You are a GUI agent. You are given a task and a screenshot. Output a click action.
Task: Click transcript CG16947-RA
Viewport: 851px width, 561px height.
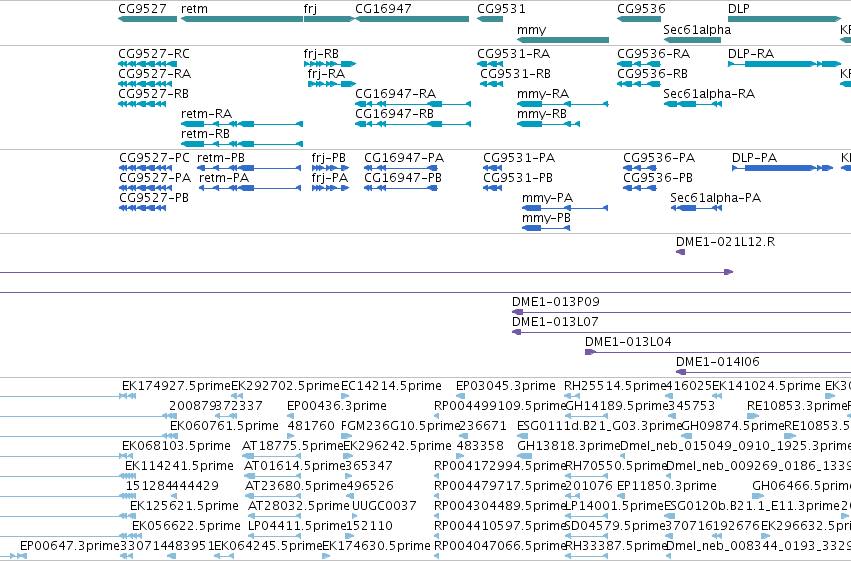(x=396, y=94)
